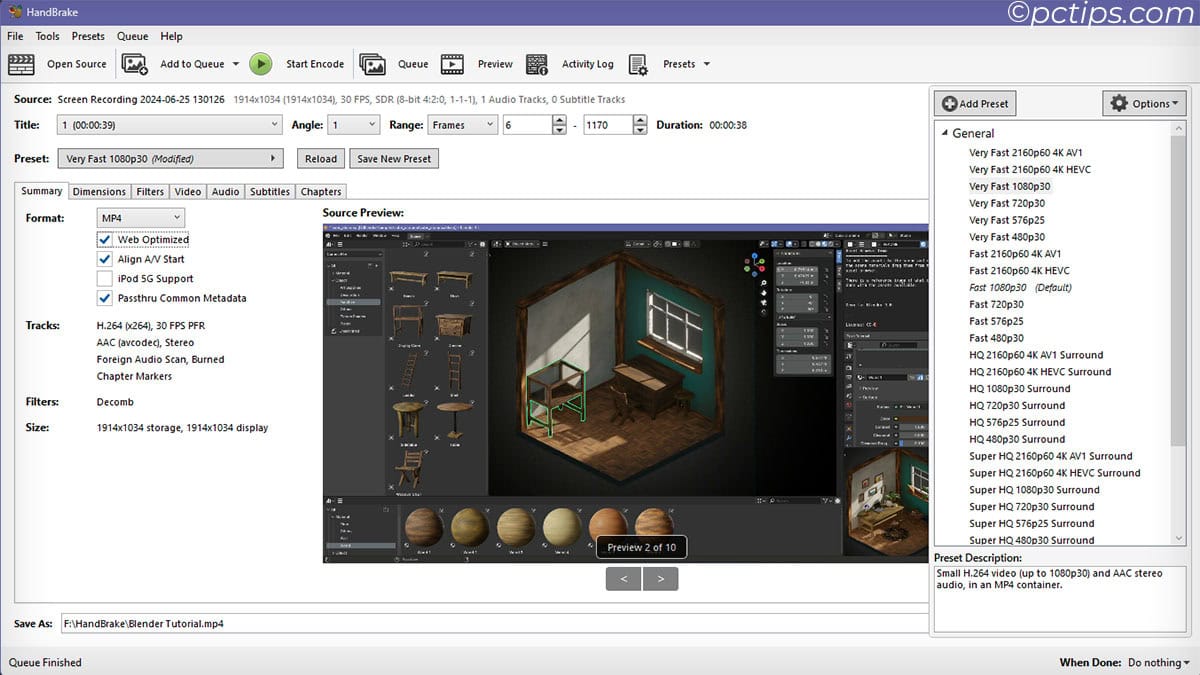The width and height of the screenshot is (1200, 675).
Task: Open the Preview window icon
Action: (452, 63)
